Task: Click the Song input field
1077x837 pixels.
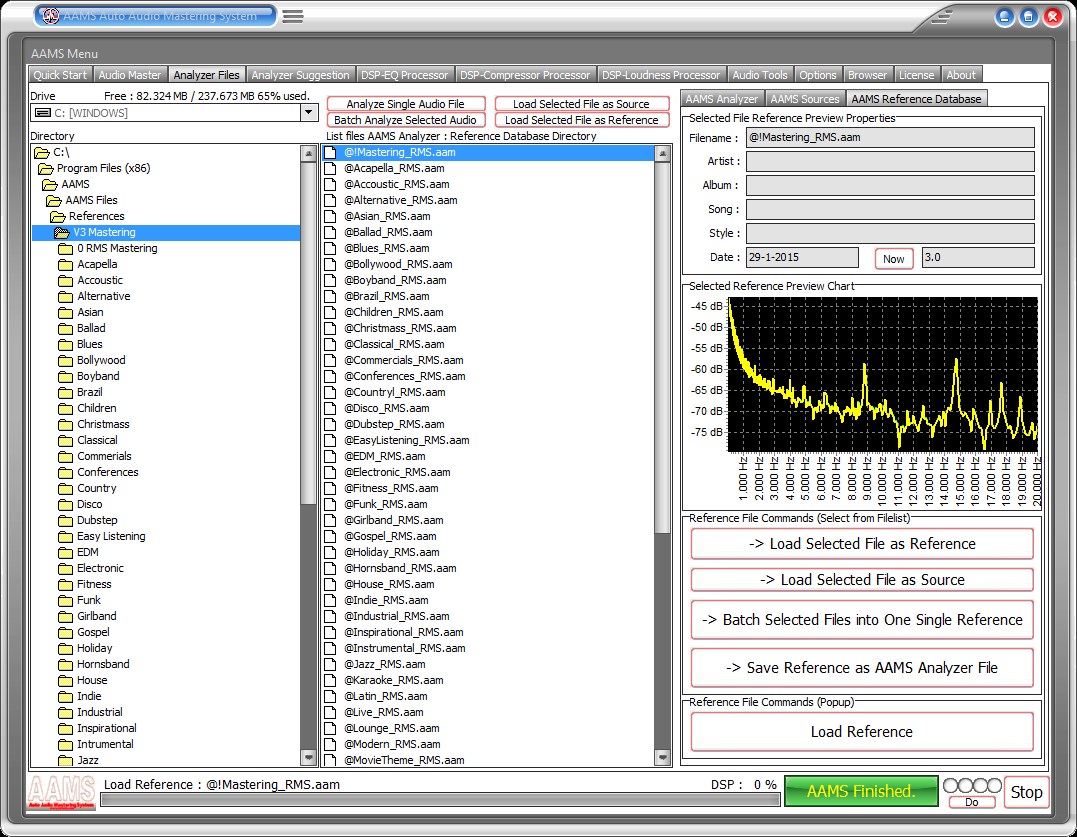Action: click(890, 209)
